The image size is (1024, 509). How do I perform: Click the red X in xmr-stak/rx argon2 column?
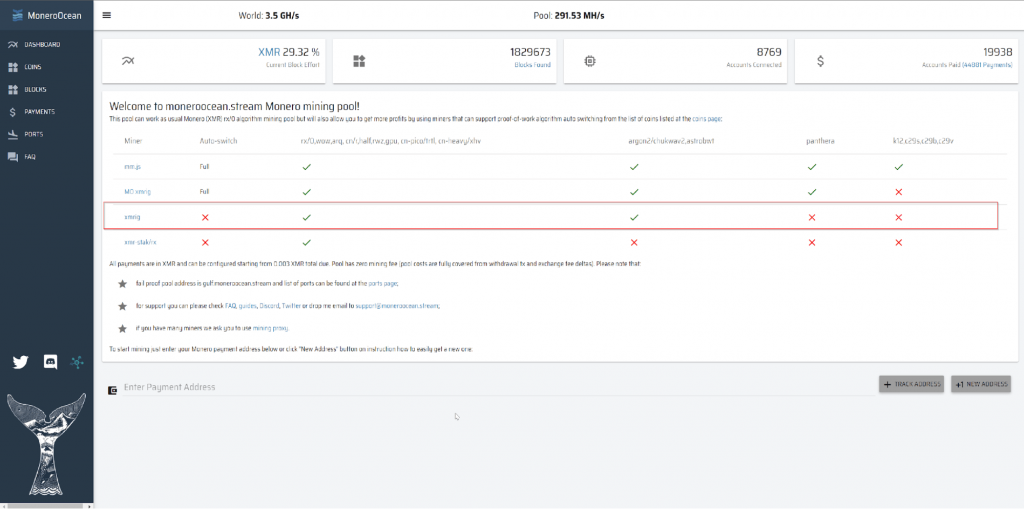point(633,242)
